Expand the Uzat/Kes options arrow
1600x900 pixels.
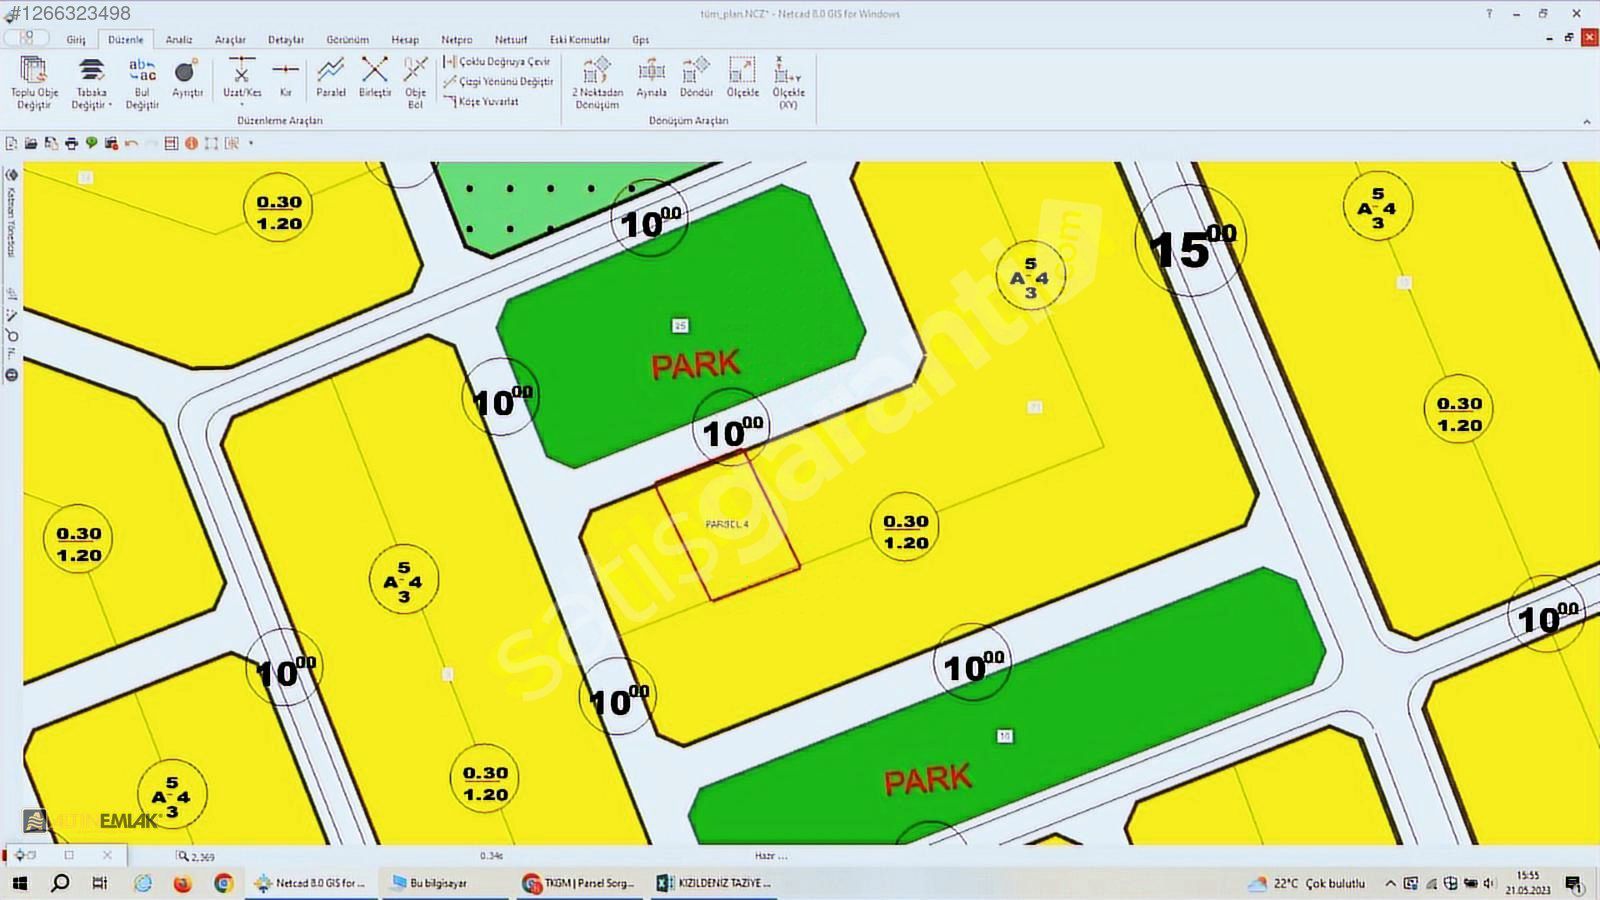coord(242,104)
